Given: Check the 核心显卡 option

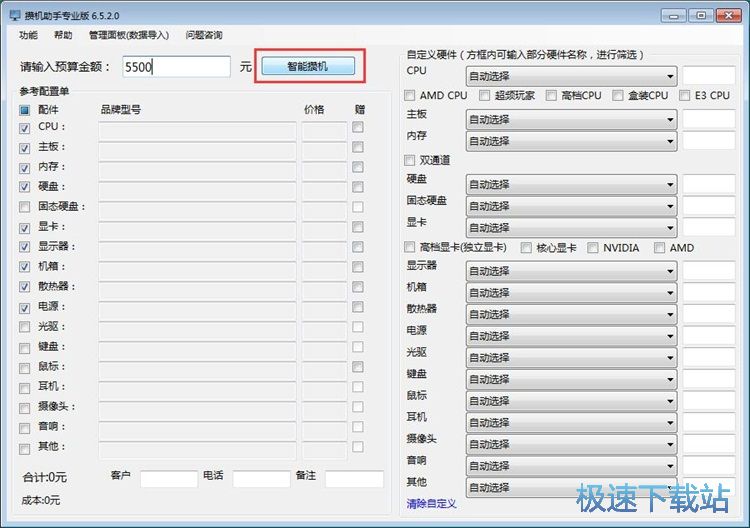Looking at the screenshot, I should (x=526, y=248).
